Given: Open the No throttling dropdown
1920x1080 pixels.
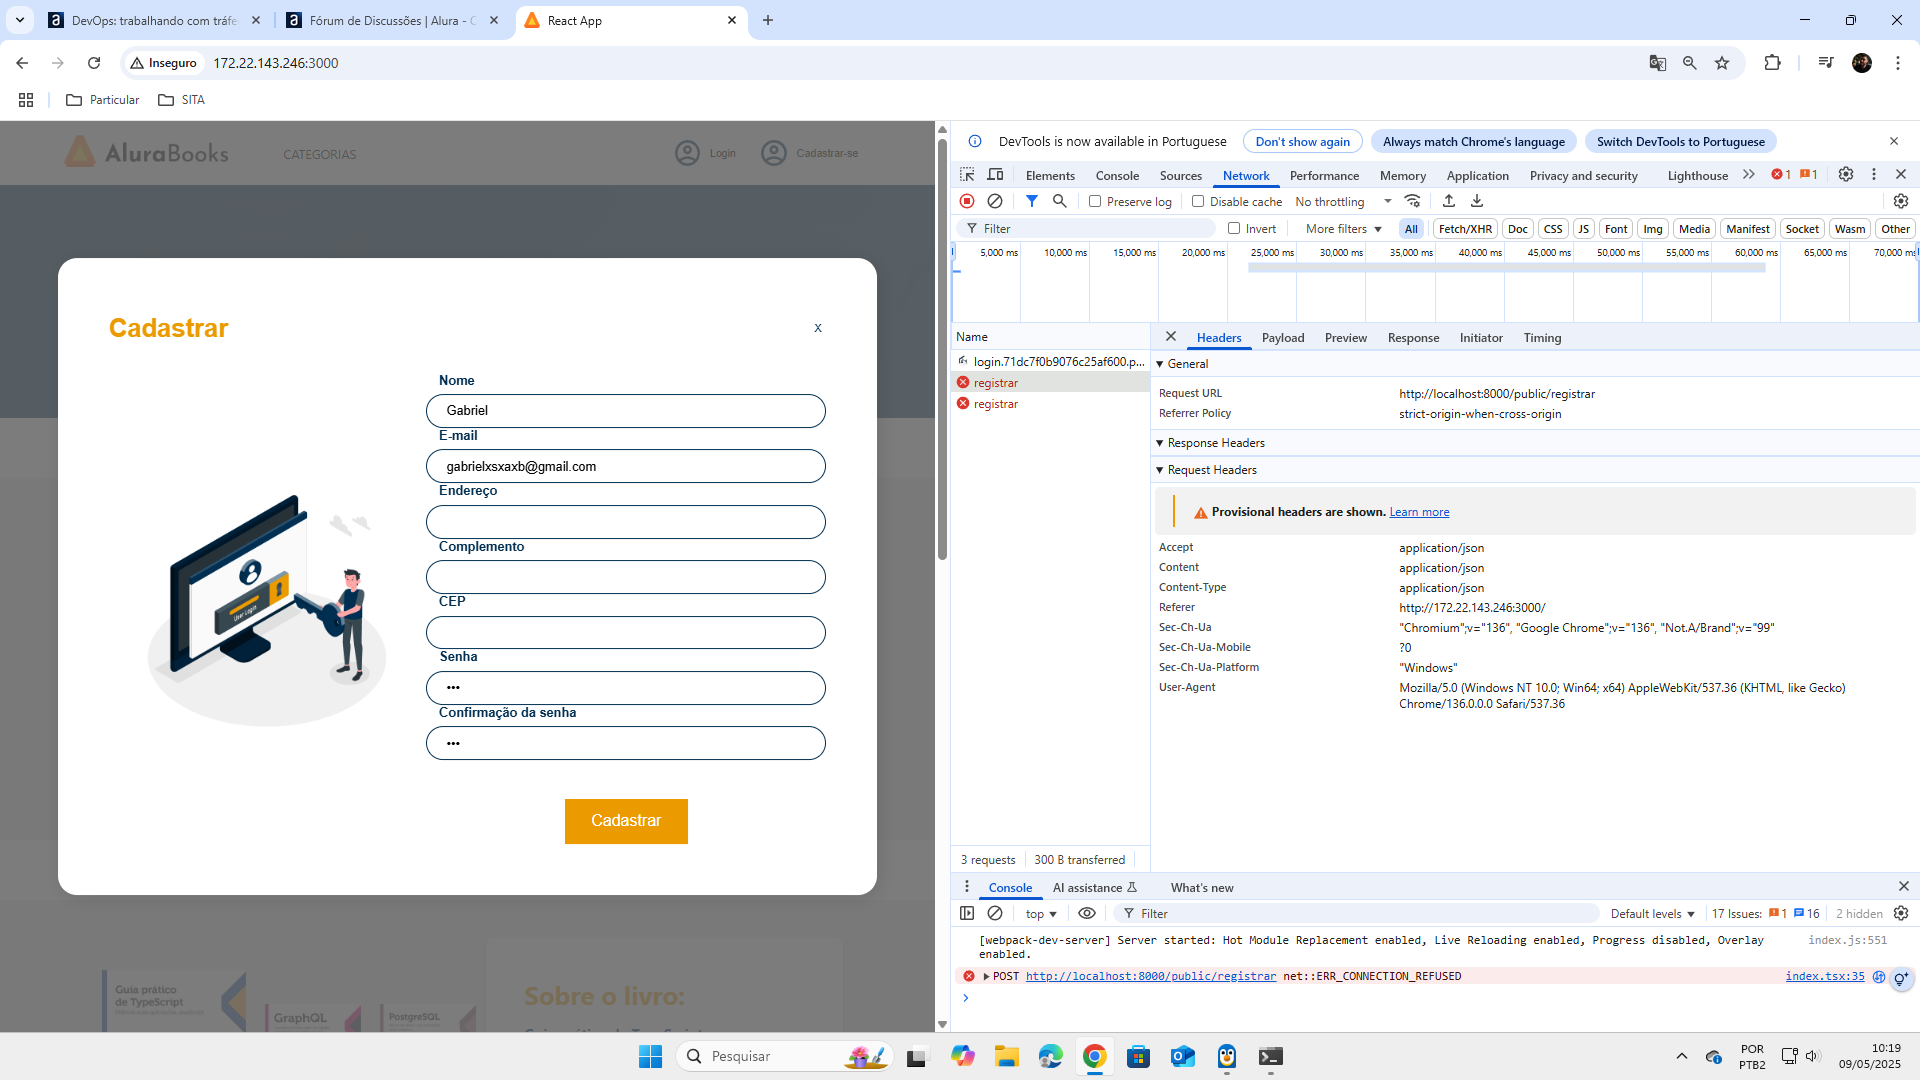Looking at the screenshot, I should 1343,202.
